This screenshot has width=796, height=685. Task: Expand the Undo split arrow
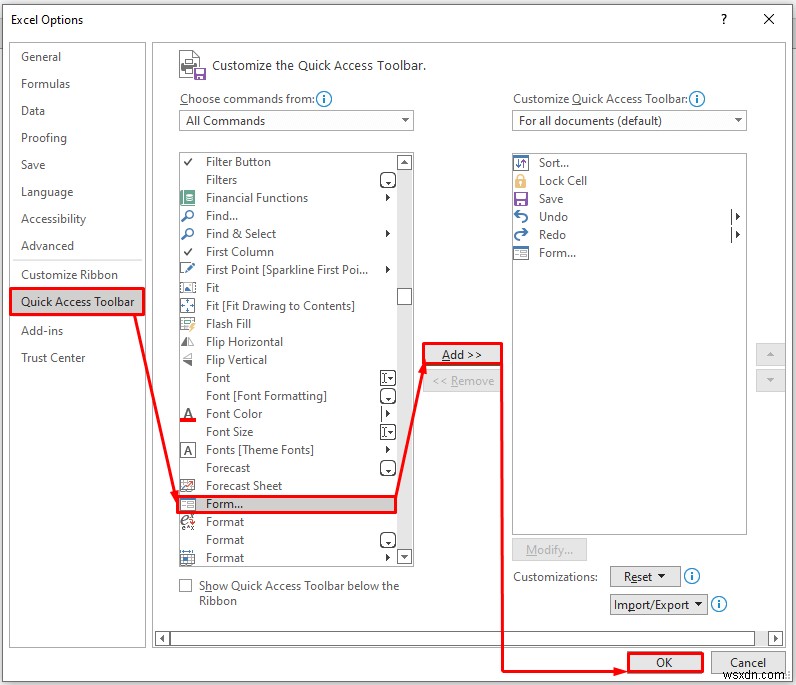[737, 216]
